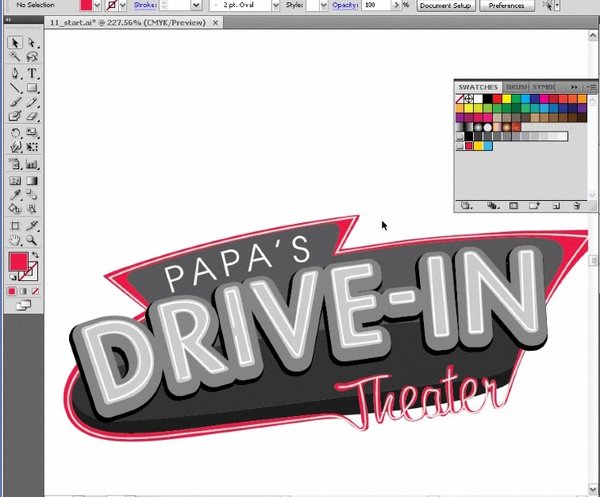Open the Preferences button

tap(506, 5)
